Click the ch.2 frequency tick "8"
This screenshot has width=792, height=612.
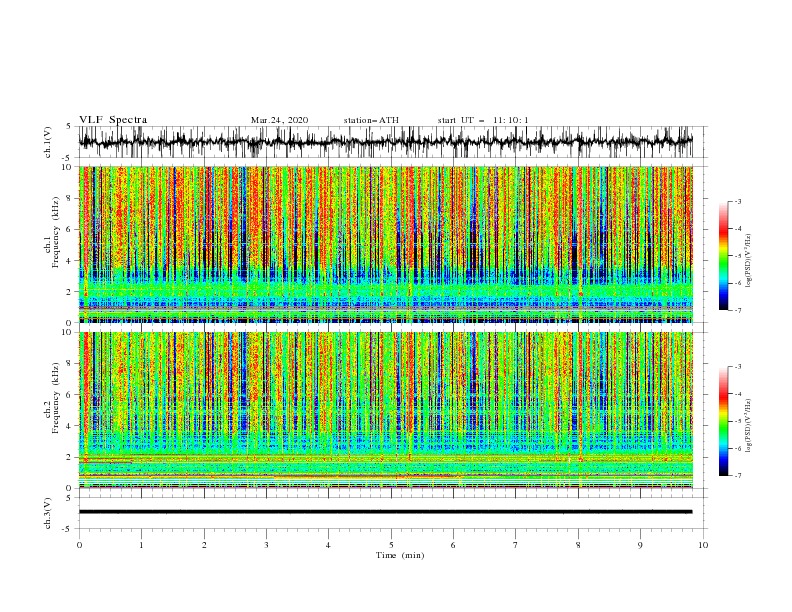(69, 364)
